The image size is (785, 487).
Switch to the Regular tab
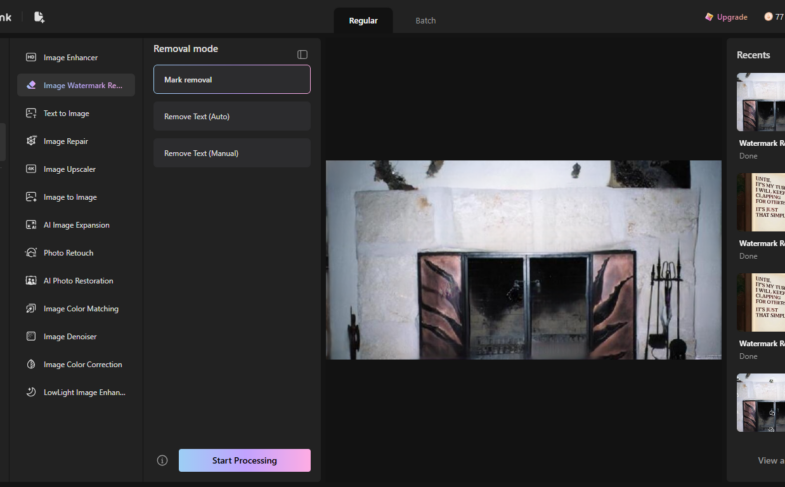tap(363, 21)
